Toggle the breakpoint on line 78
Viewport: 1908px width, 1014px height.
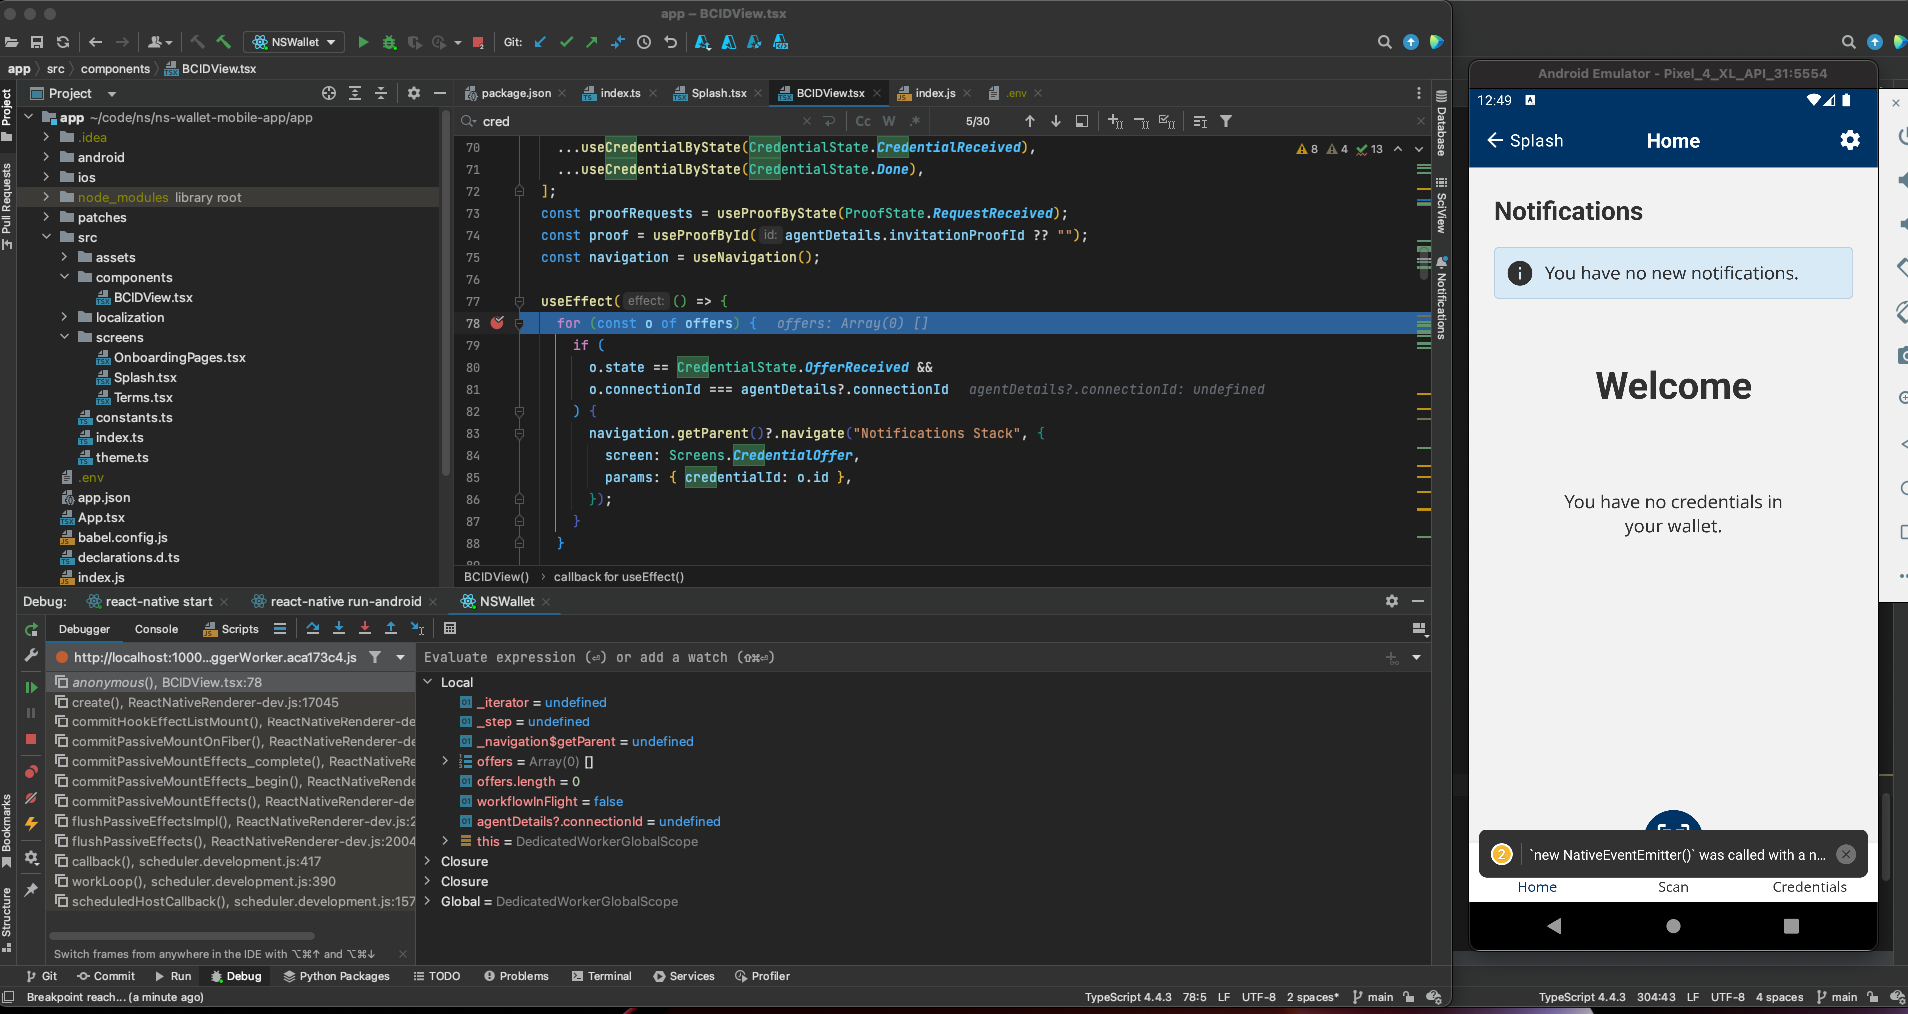(x=497, y=323)
